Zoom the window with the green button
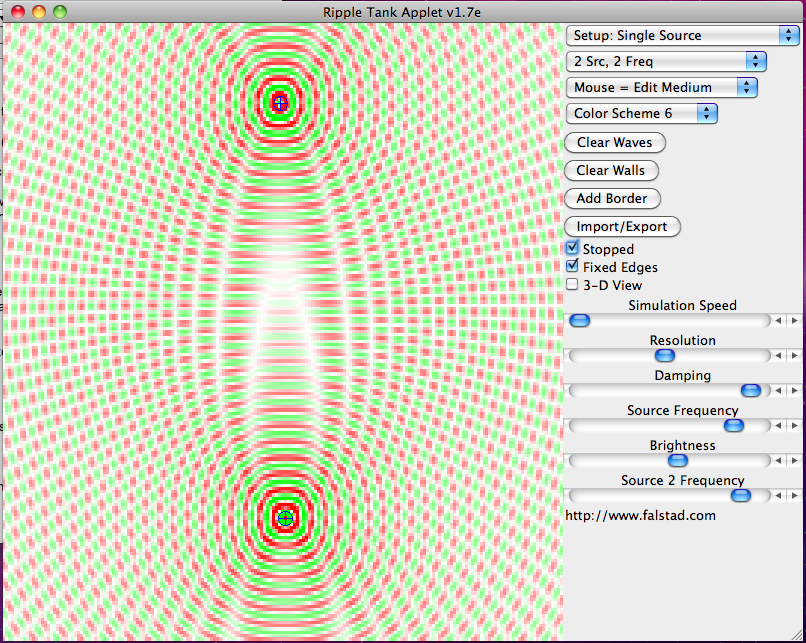The width and height of the screenshot is (806, 643). tap(60, 11)
